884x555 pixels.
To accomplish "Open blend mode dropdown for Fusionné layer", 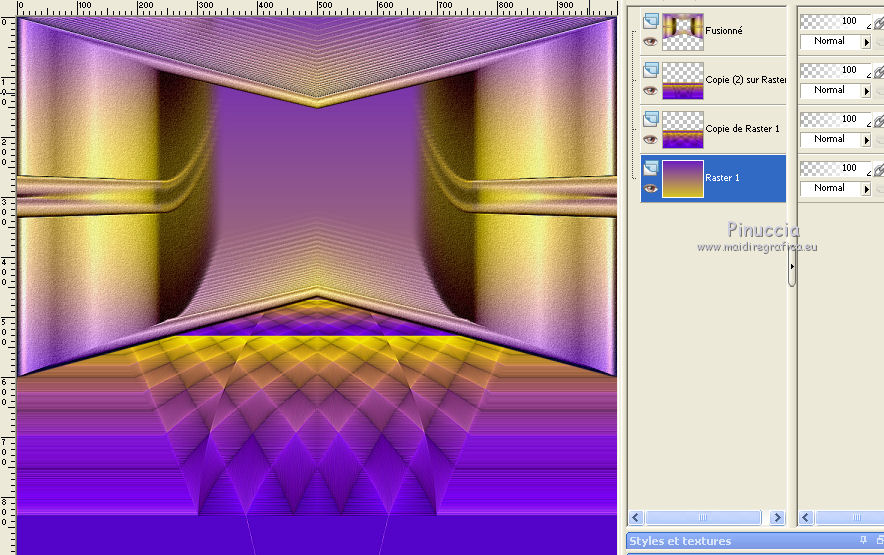I will [x=866, y=42].
